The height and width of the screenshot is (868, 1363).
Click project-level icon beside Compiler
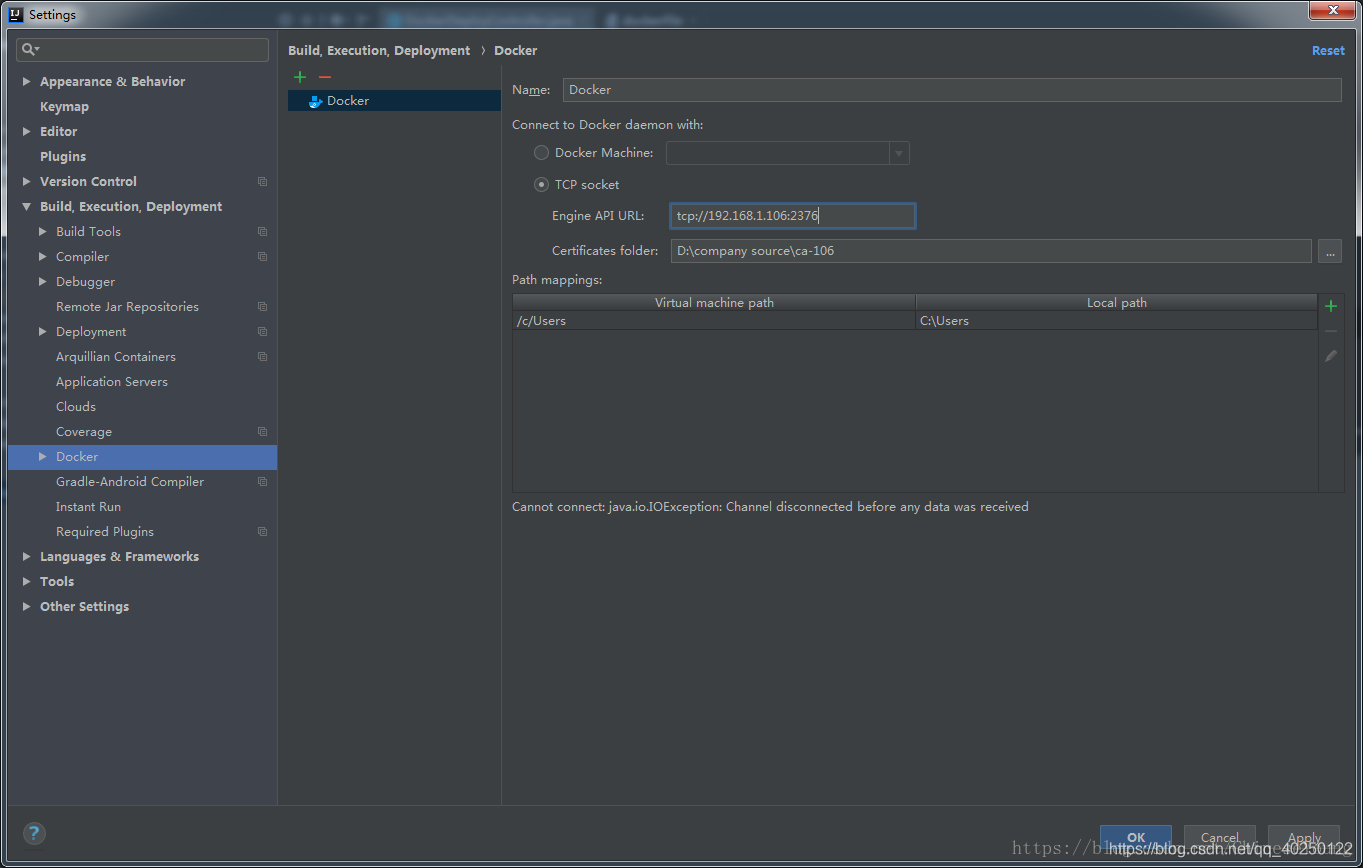[262, 257]
